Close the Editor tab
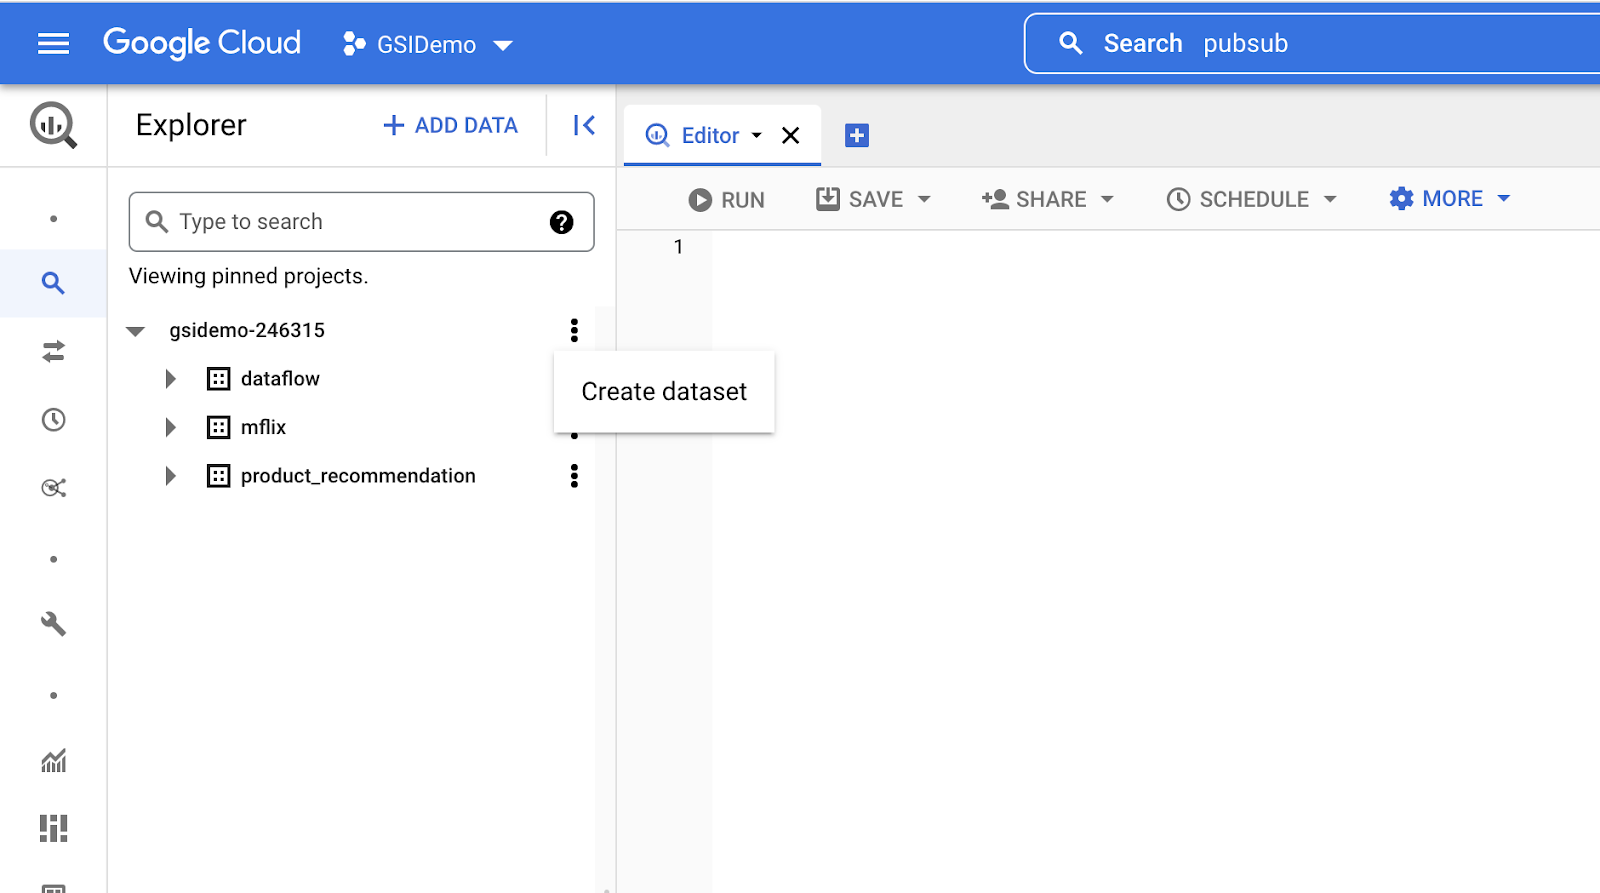 [x=790, y=135]
